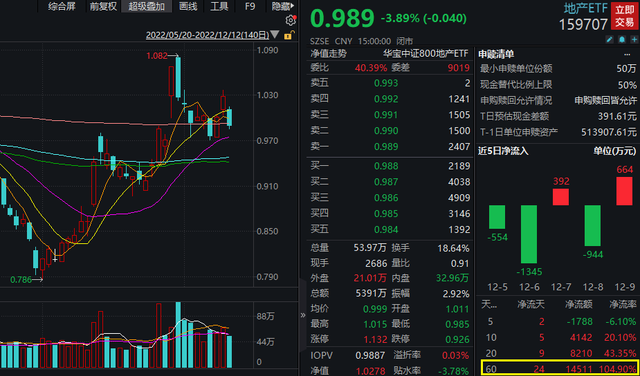Click the current price 0.989
The image size is (640, 376).
pos(342,18)
